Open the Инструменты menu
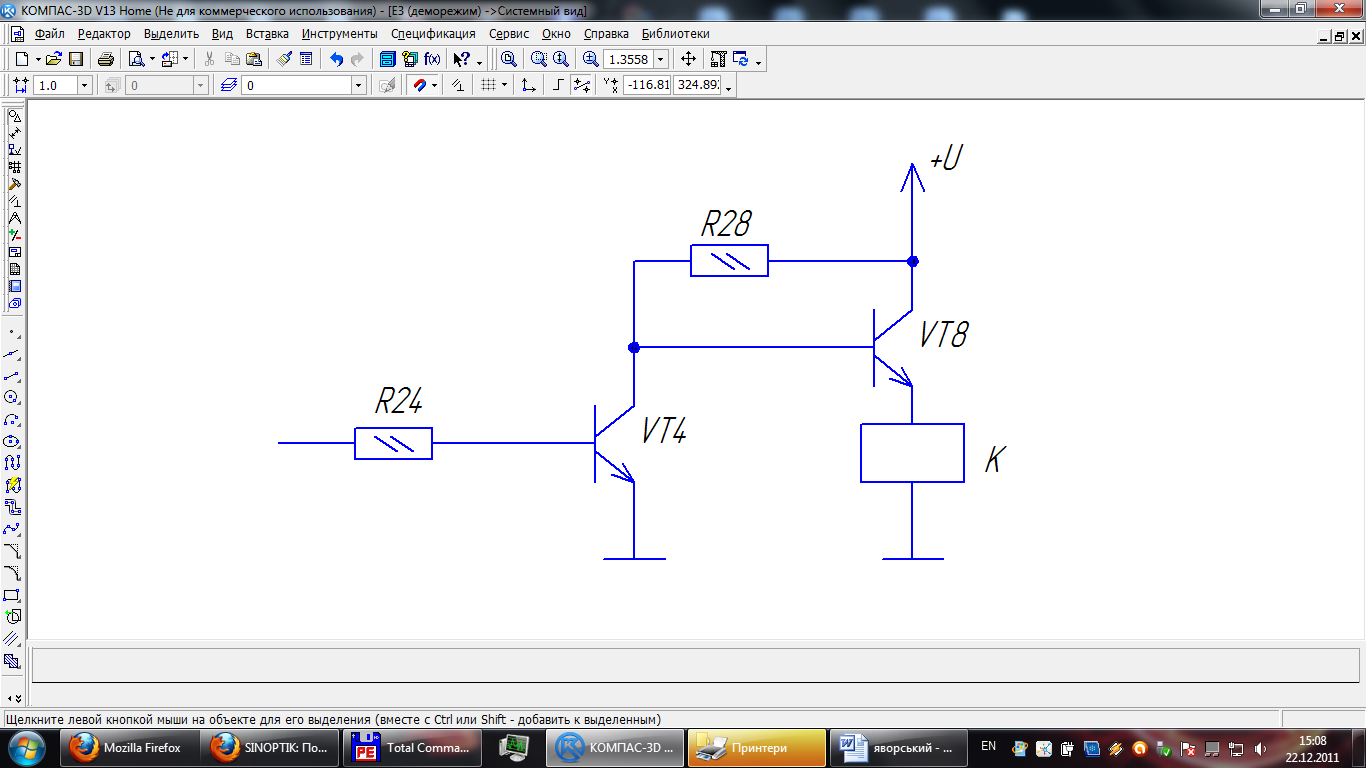Viewport: 1366px width, 768px height. tap(340, 33)
